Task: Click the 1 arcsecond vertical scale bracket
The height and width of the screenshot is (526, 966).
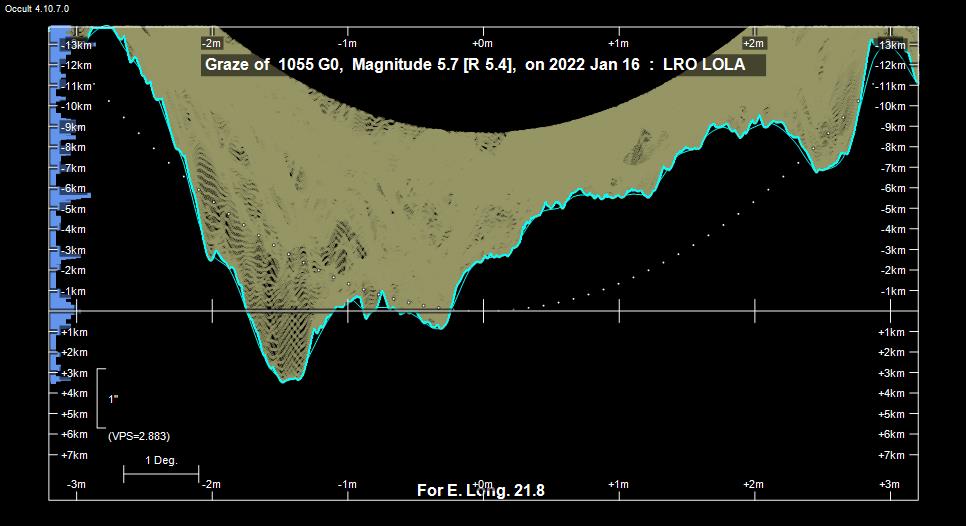Action: 100,398
